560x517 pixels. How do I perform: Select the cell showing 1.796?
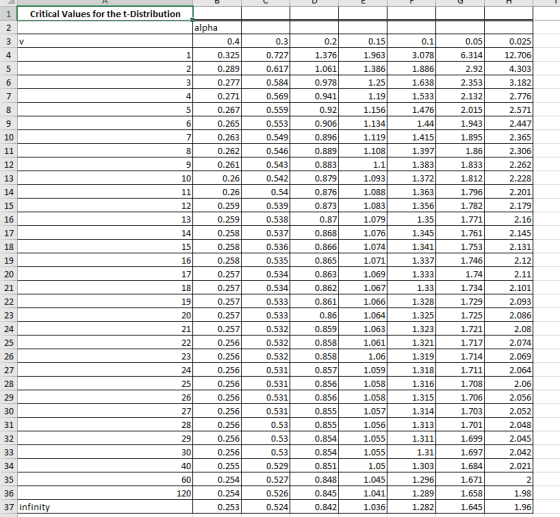(x=460, y=192)
